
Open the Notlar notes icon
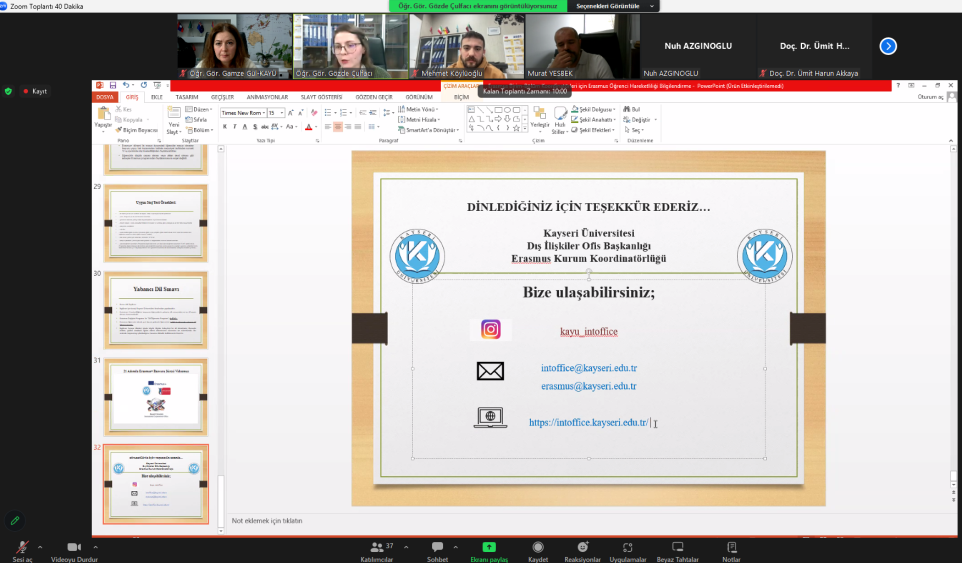(x=731, y=547)
